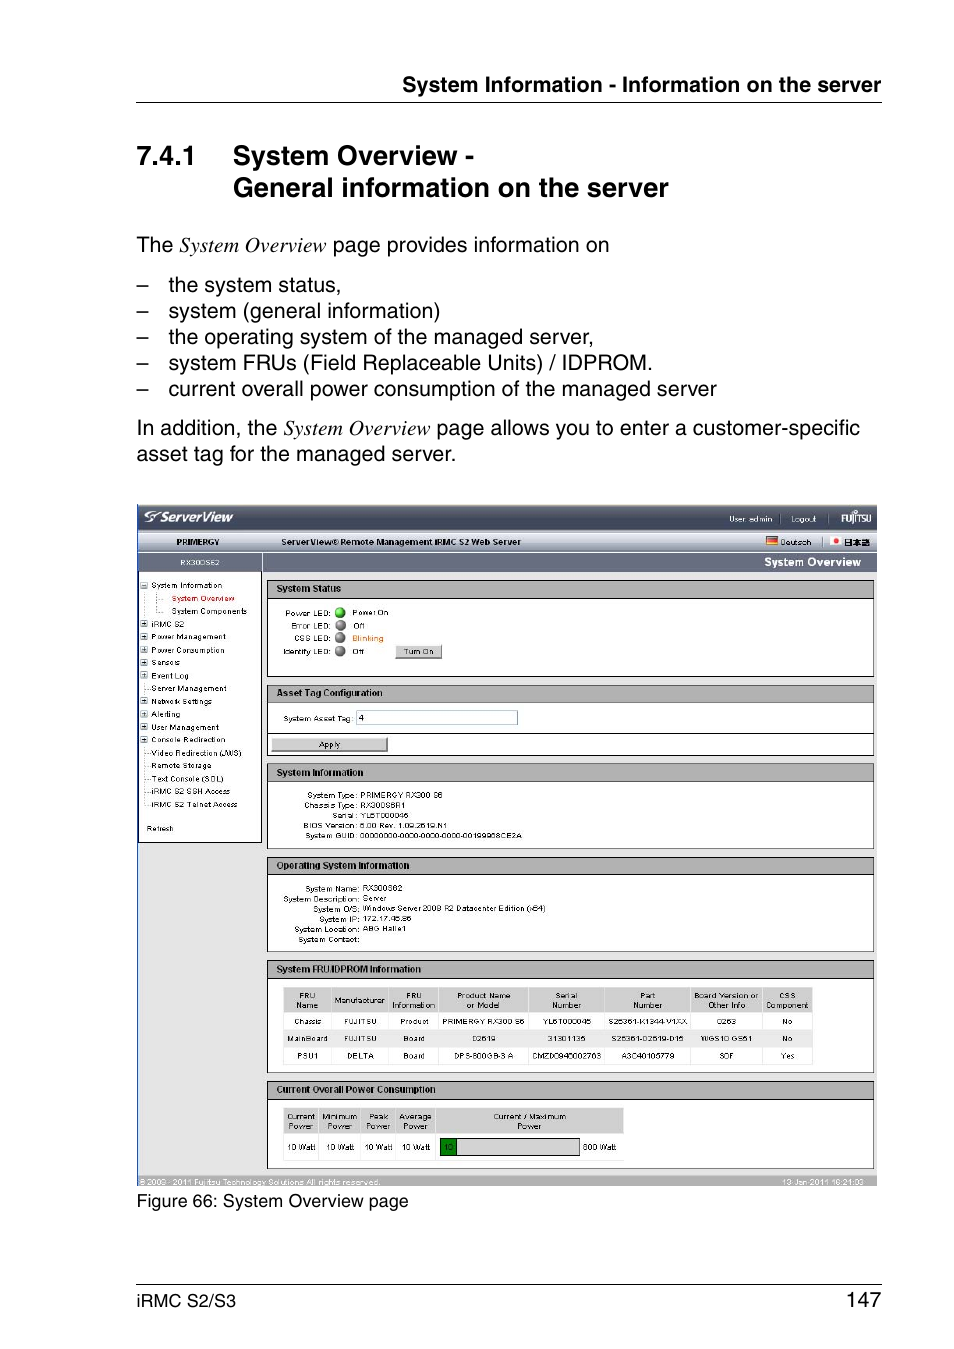The height and width of the screenshot is (1349, 954).
Task: Expand the Alerting tree node
Action: coord(144,714)
